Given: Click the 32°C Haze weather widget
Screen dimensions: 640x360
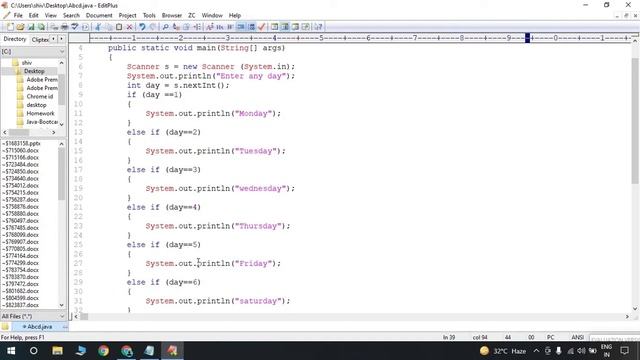Looking at the screenshot, I should click(x=503, y=351).
